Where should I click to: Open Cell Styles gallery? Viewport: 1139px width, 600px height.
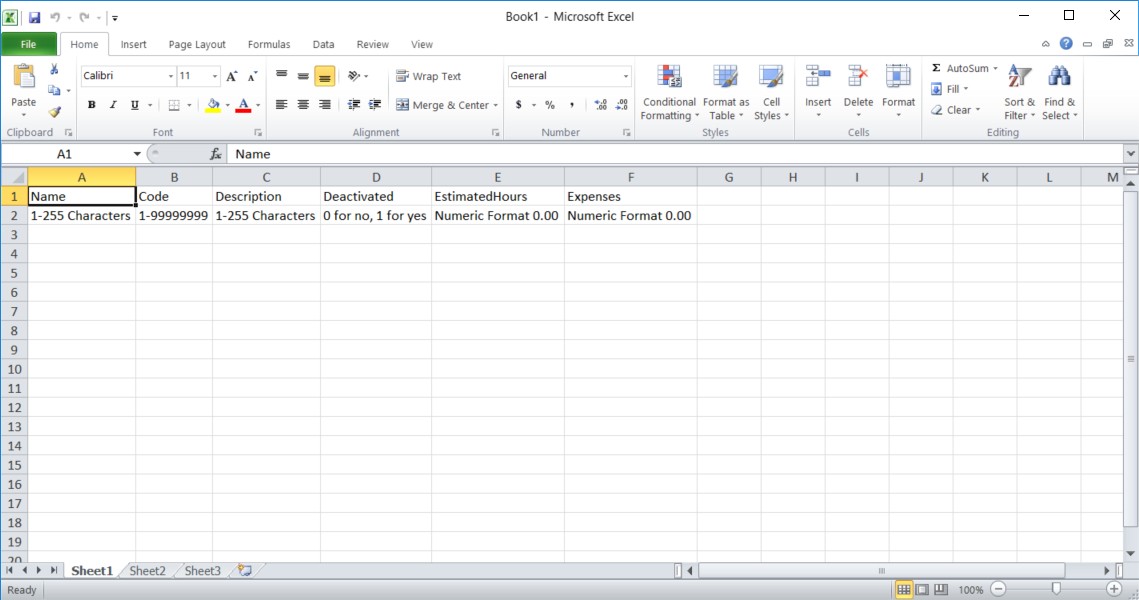pyautogui.click(x=771, y=92)
